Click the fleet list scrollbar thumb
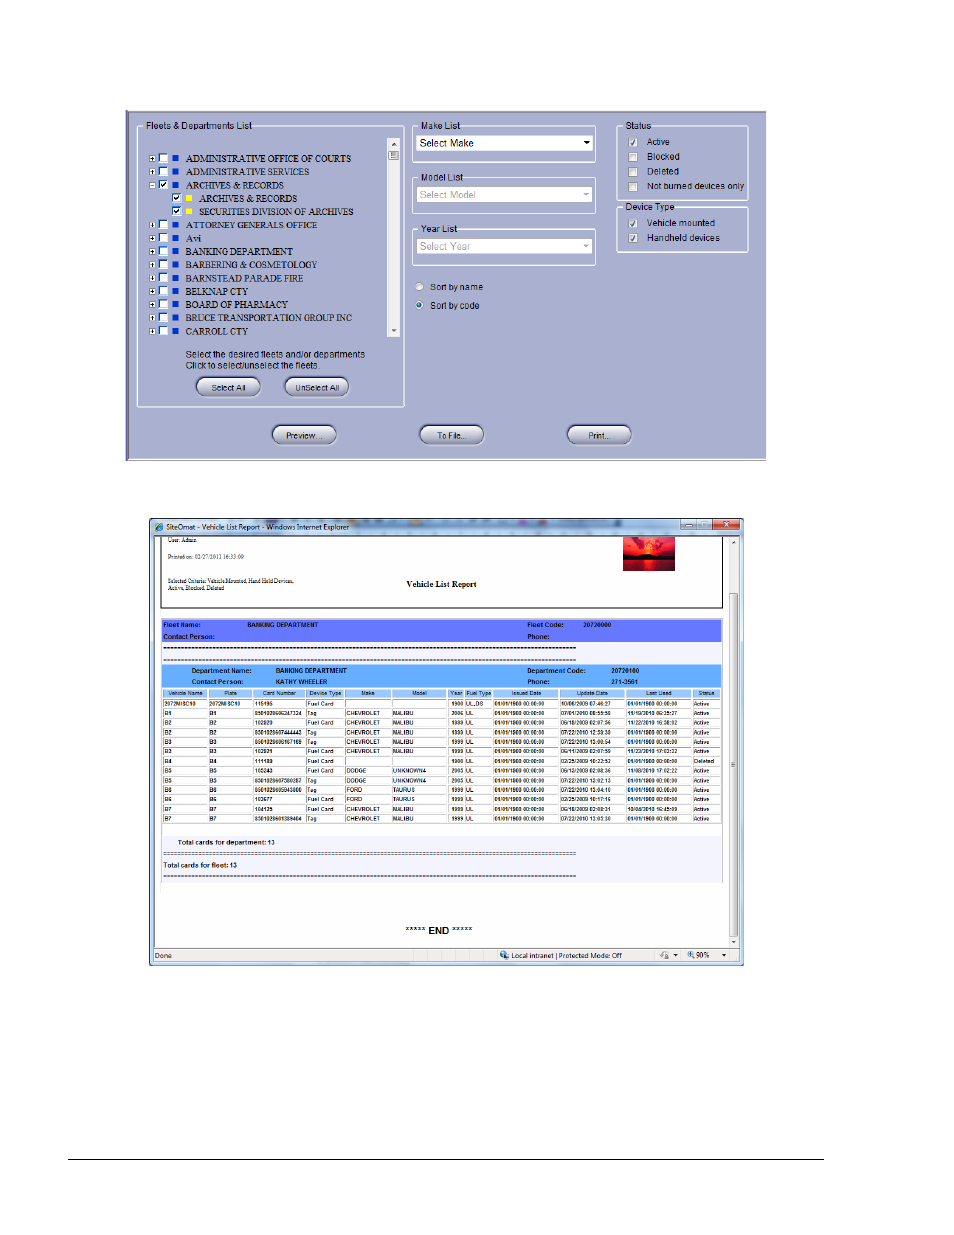Image resolution: width=954 pixels, height=1235 pixels. pos(394,155)
